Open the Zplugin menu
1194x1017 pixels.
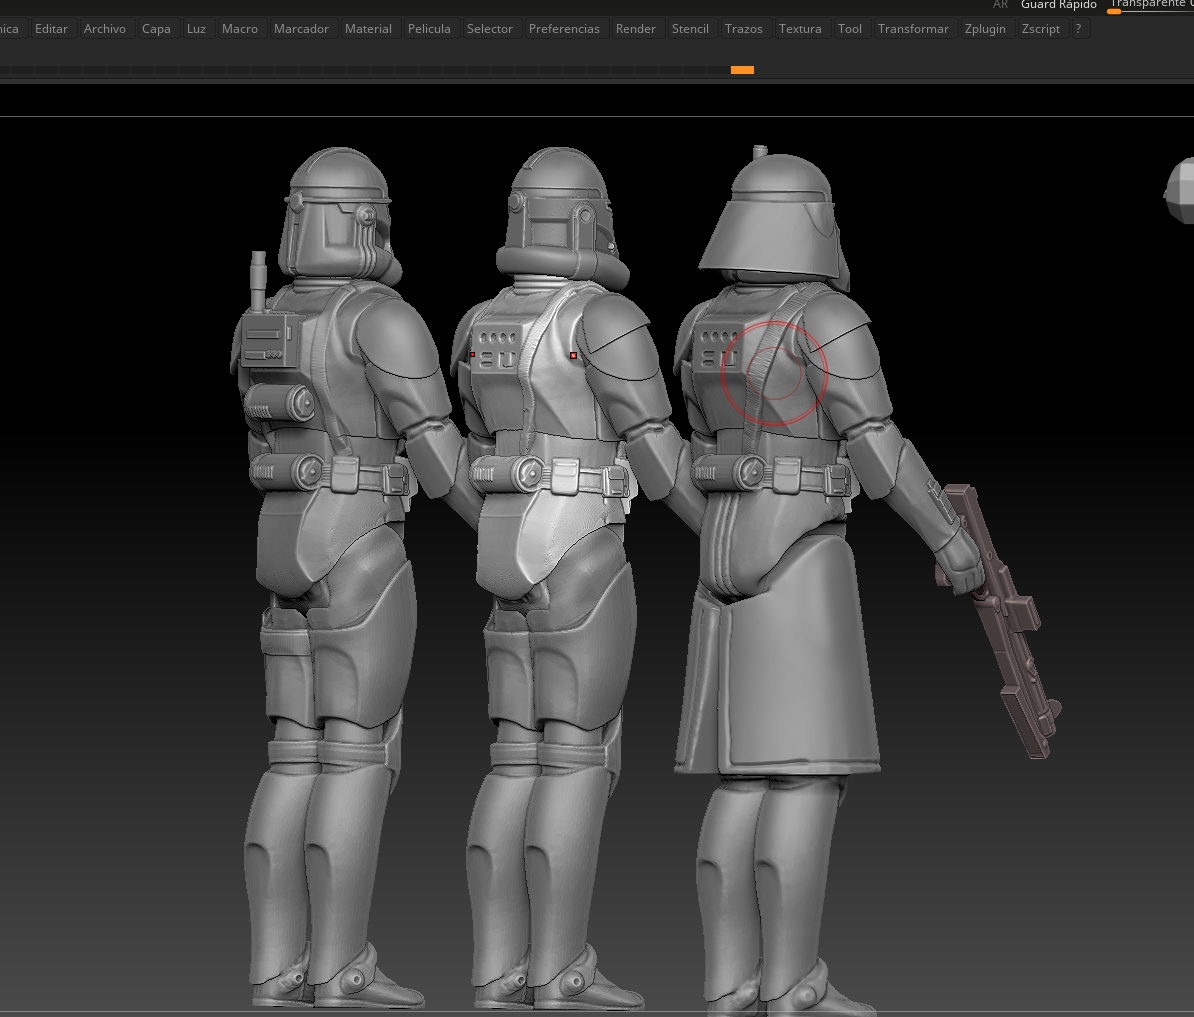click(x=985, y=29)
